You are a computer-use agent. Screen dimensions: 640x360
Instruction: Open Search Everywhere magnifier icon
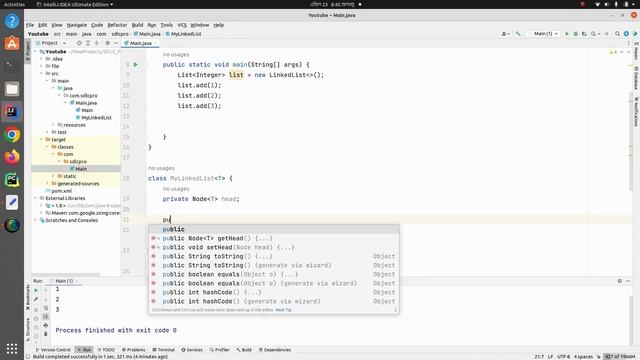click(x=618, y=34)
